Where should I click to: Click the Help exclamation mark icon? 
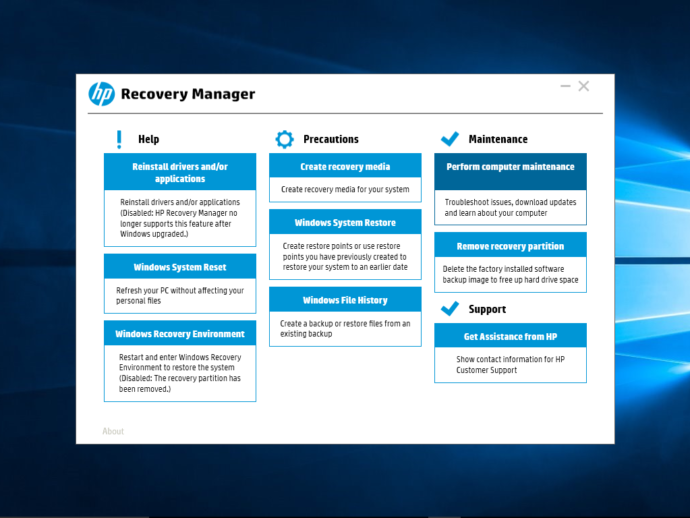[x=119, y=139]
